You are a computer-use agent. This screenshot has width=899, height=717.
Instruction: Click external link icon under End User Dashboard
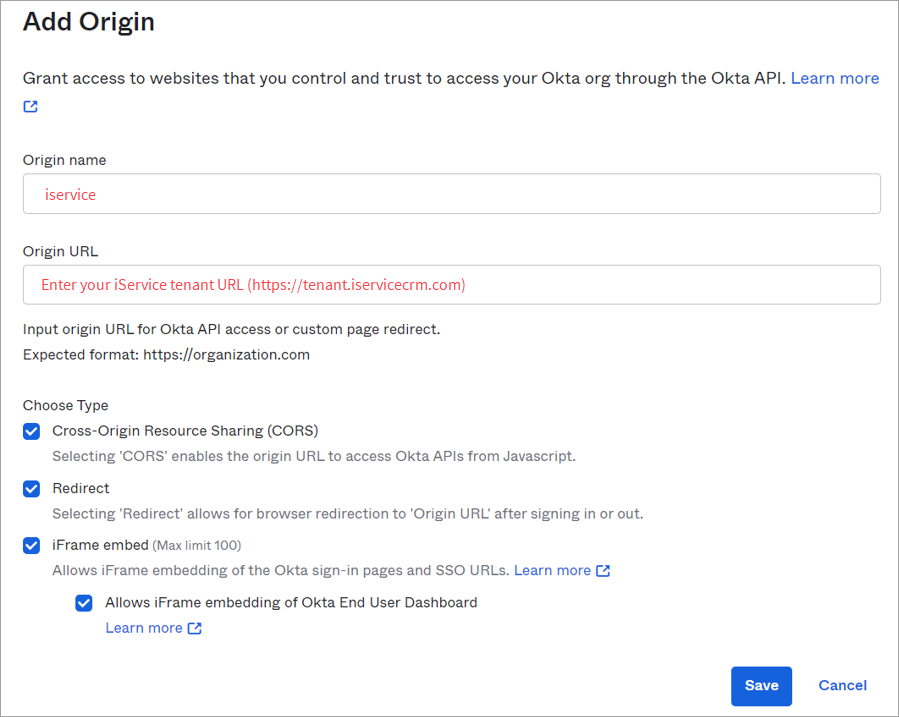[195, 628]
